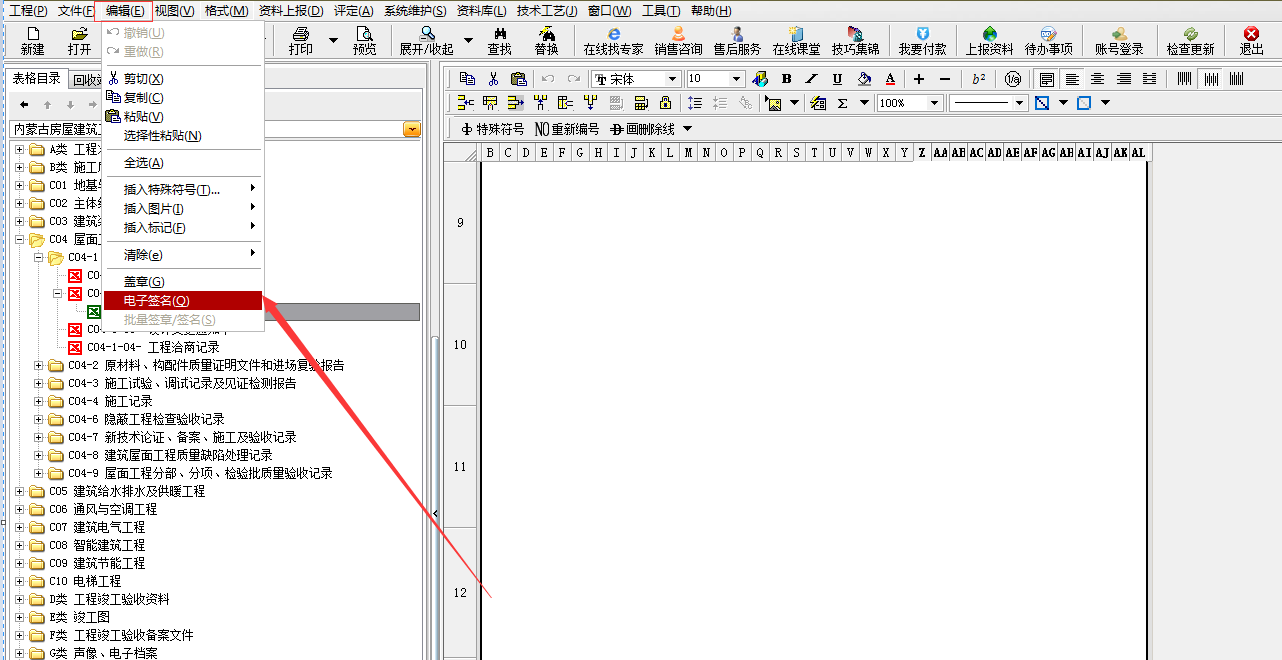This screenshot has height=660, width=1282.
Task: Choose 全选(A) from the Edit menu
Action: [143, 163]
